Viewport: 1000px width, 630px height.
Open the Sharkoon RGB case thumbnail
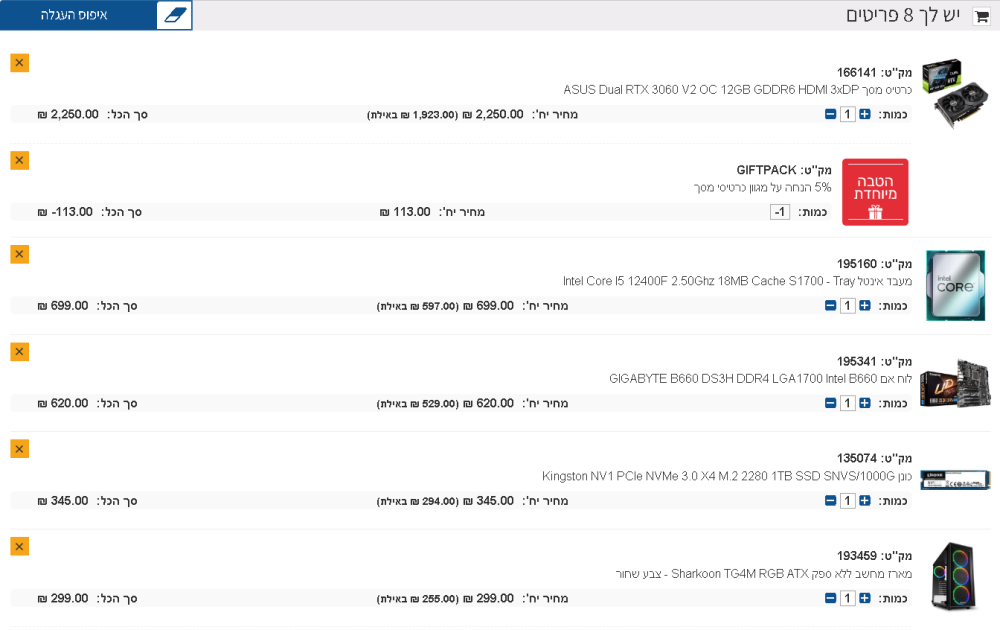(955, 577)
